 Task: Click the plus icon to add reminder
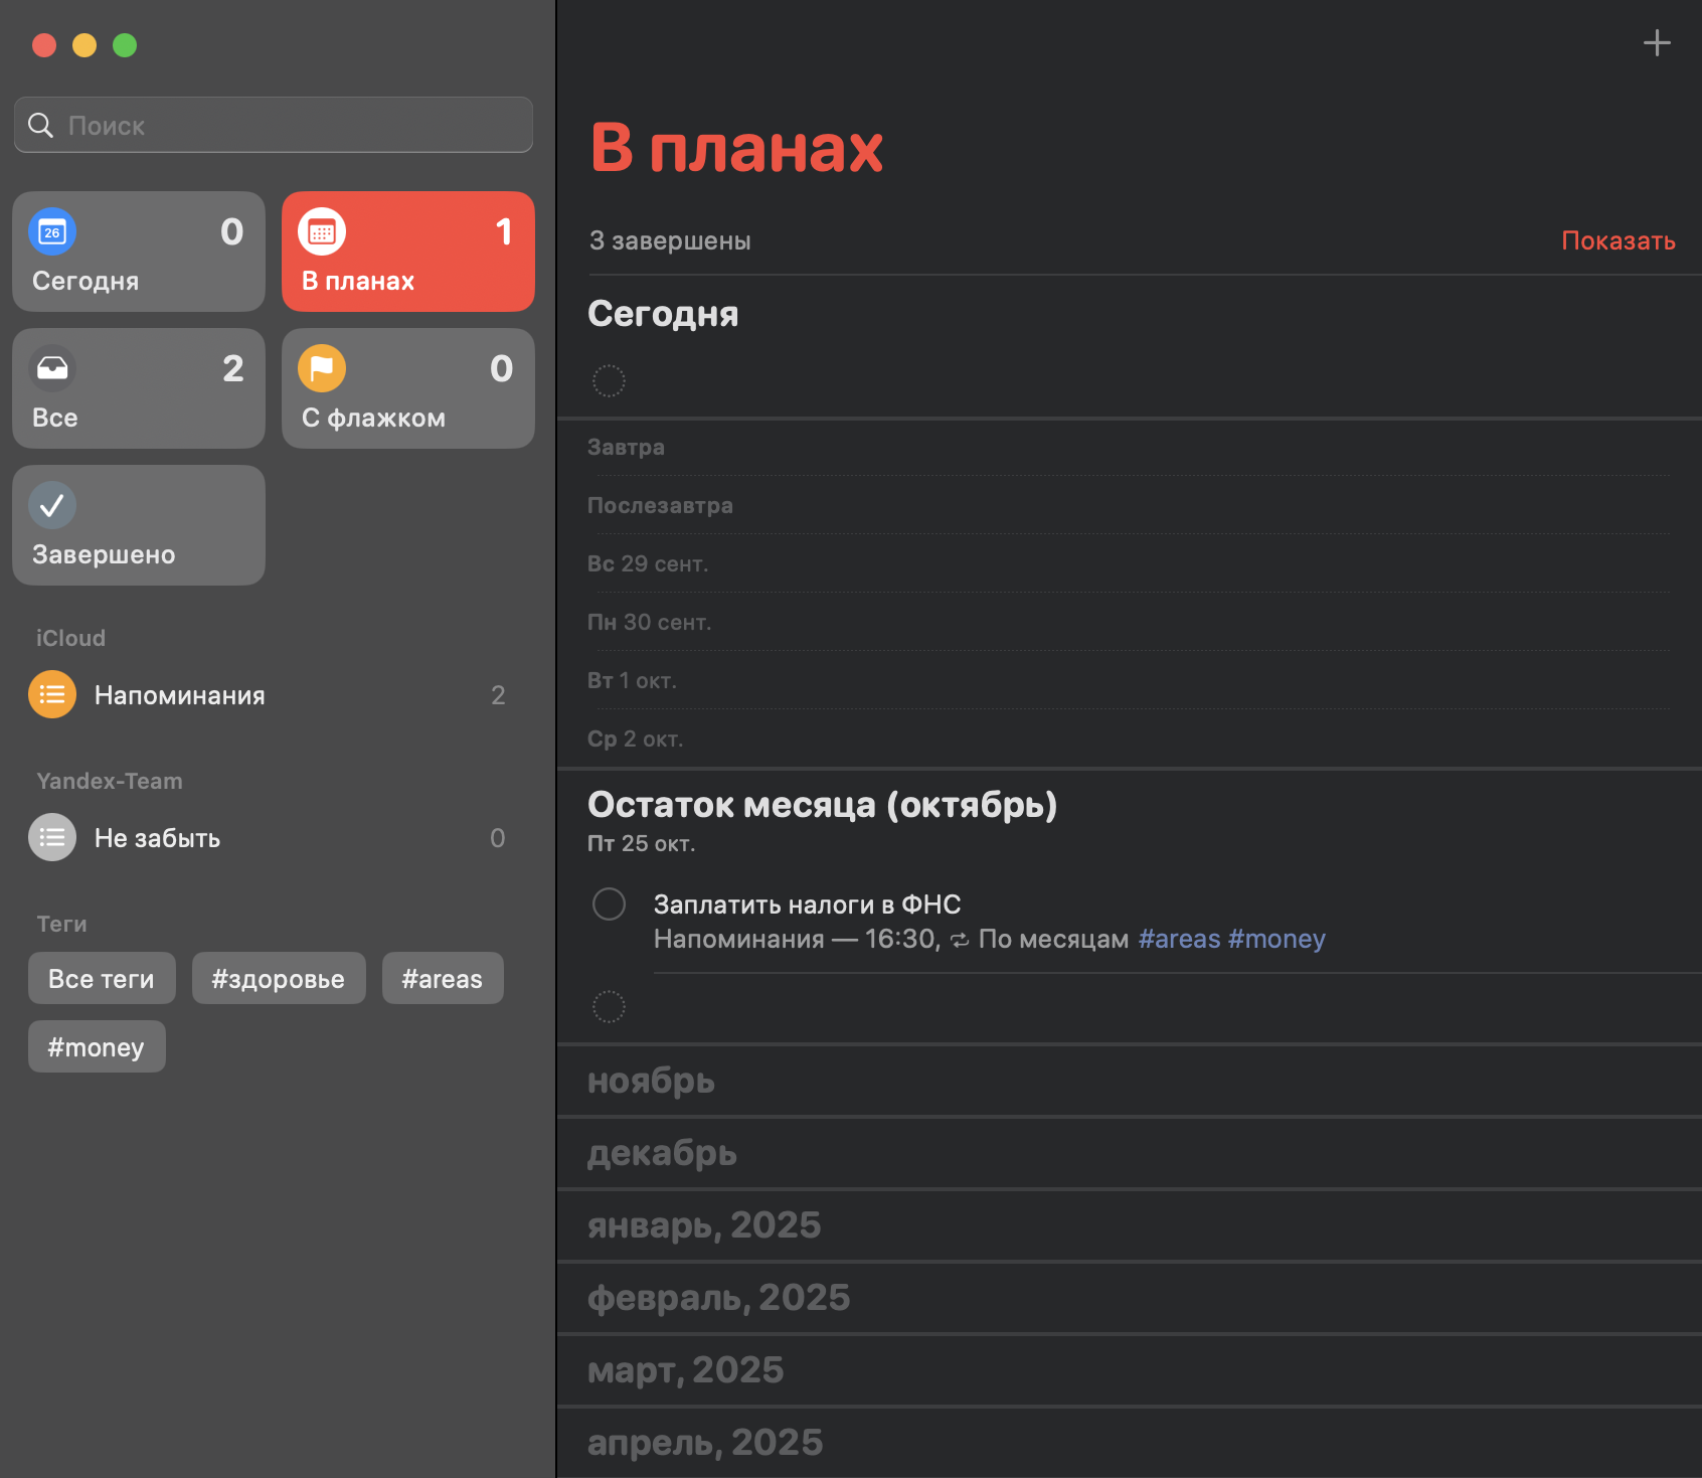[1656, 43]
